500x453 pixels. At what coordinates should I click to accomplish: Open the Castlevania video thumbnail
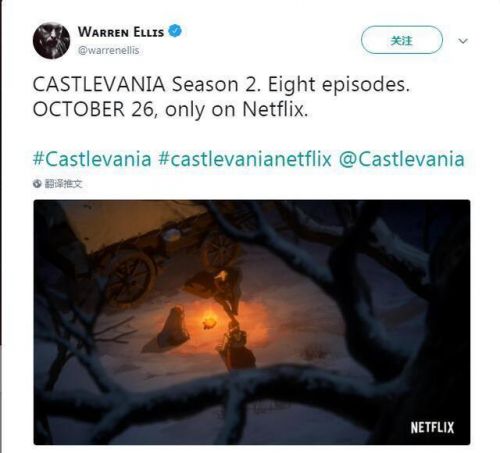(x=252, y=322)
